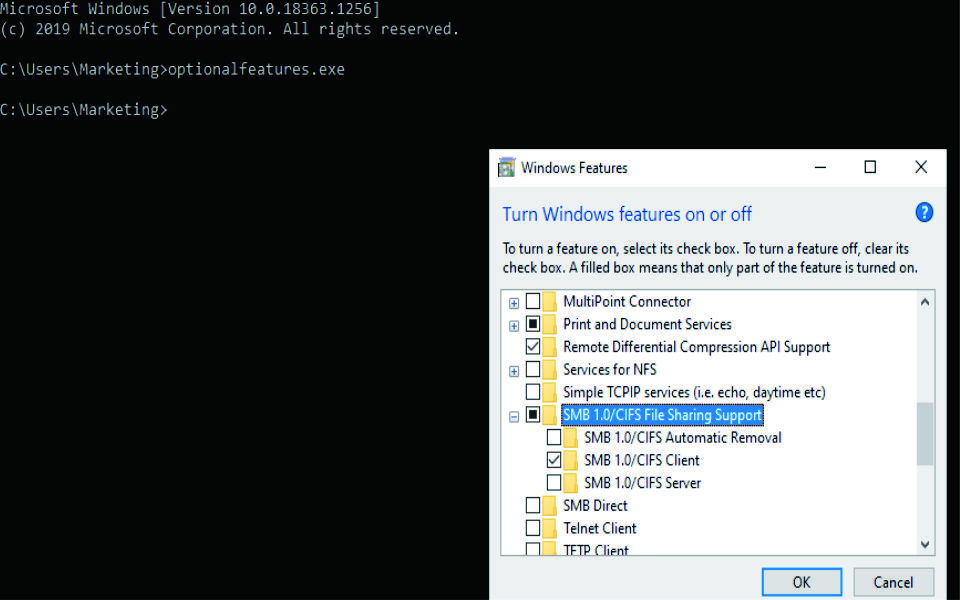Click the feature list scrollbar thumb

(925, 433)
